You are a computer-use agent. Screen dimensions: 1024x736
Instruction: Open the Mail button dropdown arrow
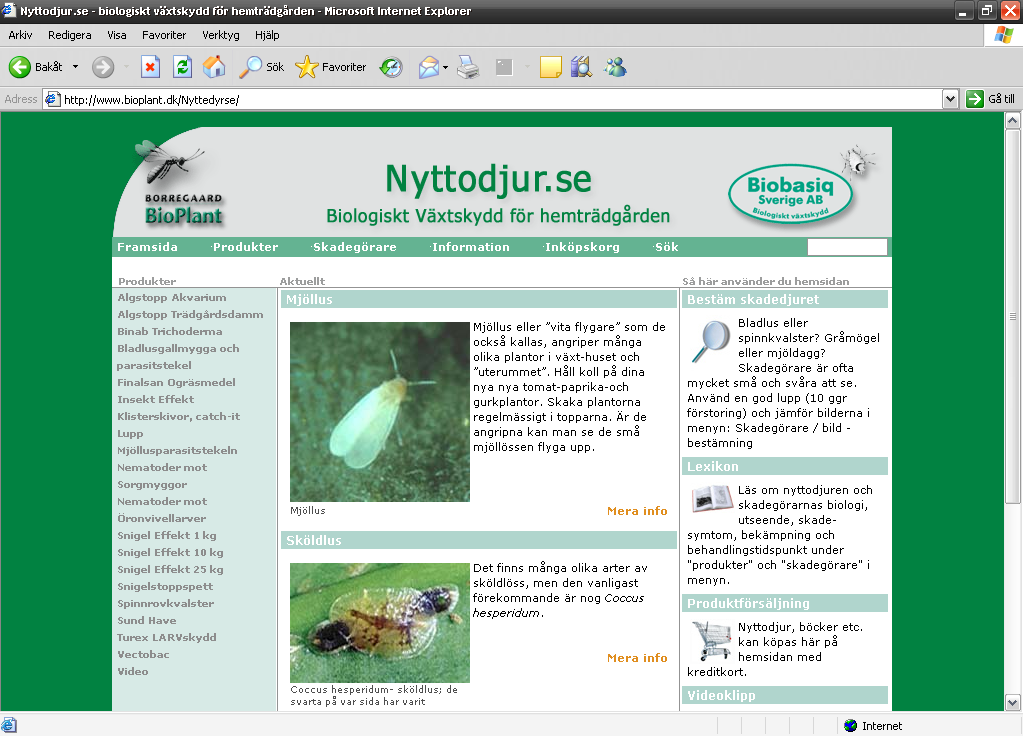click(445, 67)
